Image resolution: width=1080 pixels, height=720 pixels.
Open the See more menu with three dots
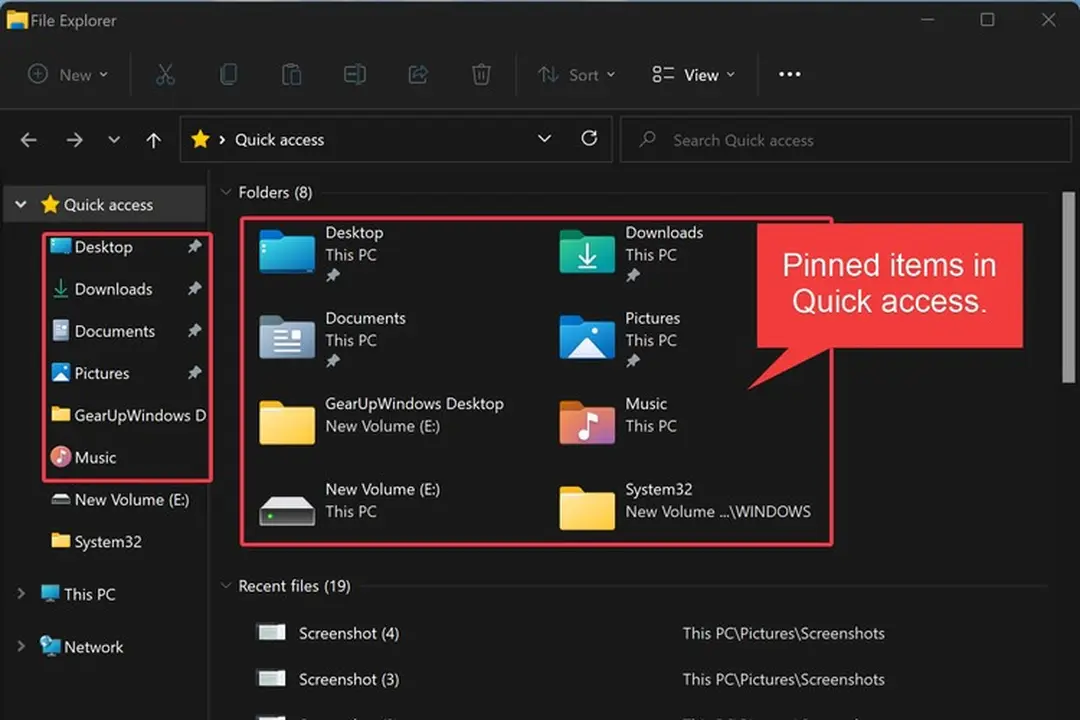pos(789,74)
